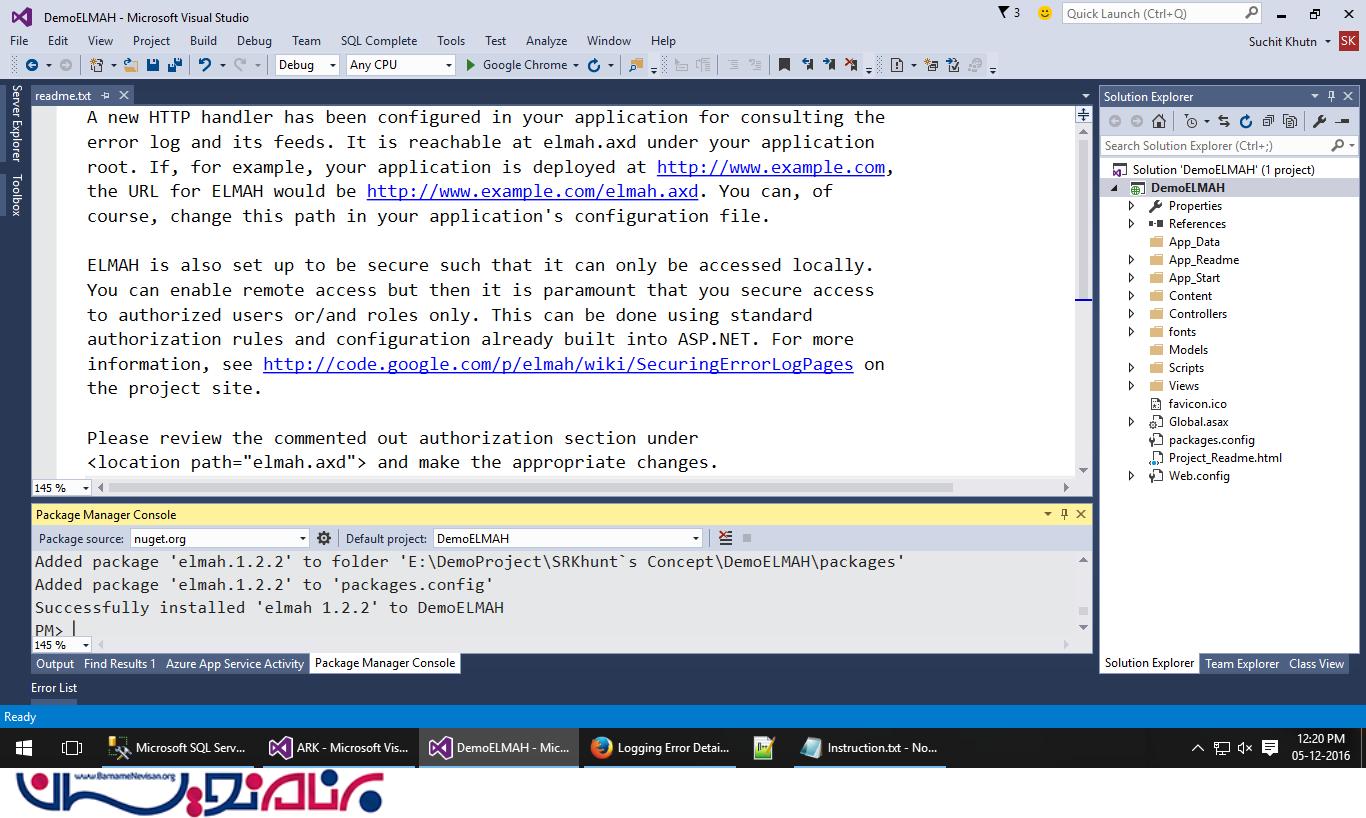
Task: Open Instruction.txt Notepad taskbar item
Action: 870,748
